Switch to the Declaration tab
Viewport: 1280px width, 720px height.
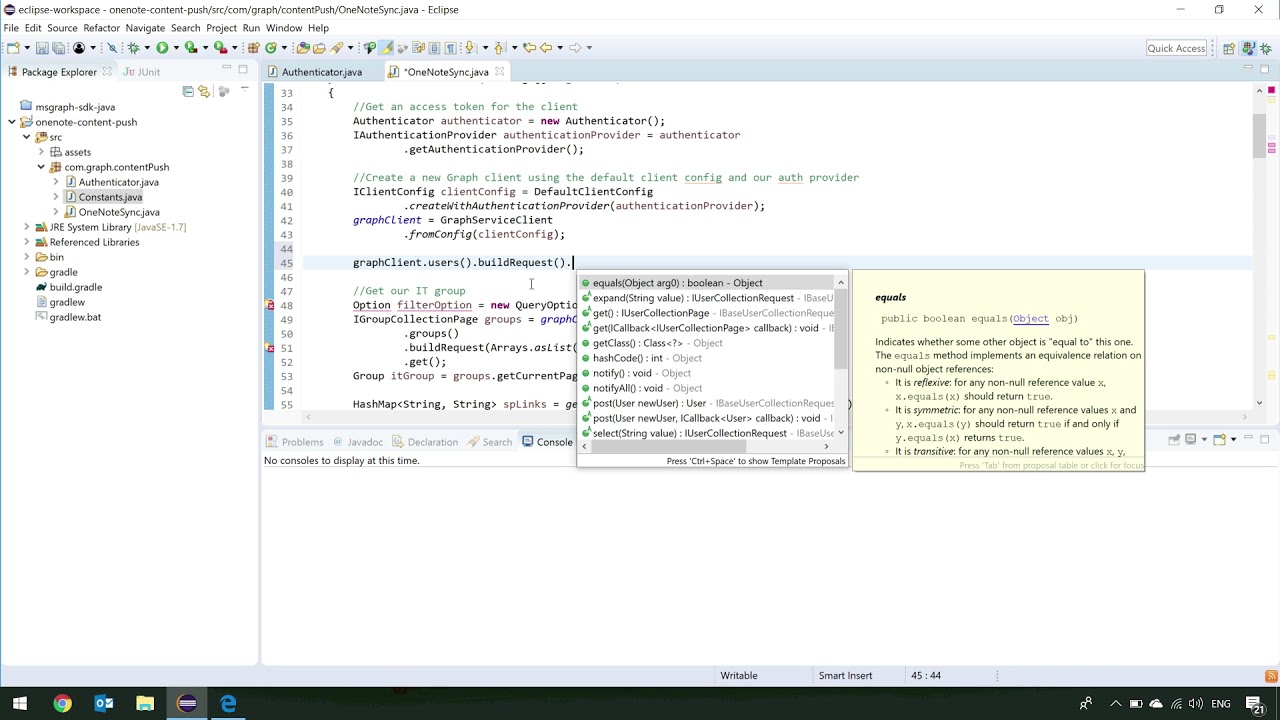[425, 442]
